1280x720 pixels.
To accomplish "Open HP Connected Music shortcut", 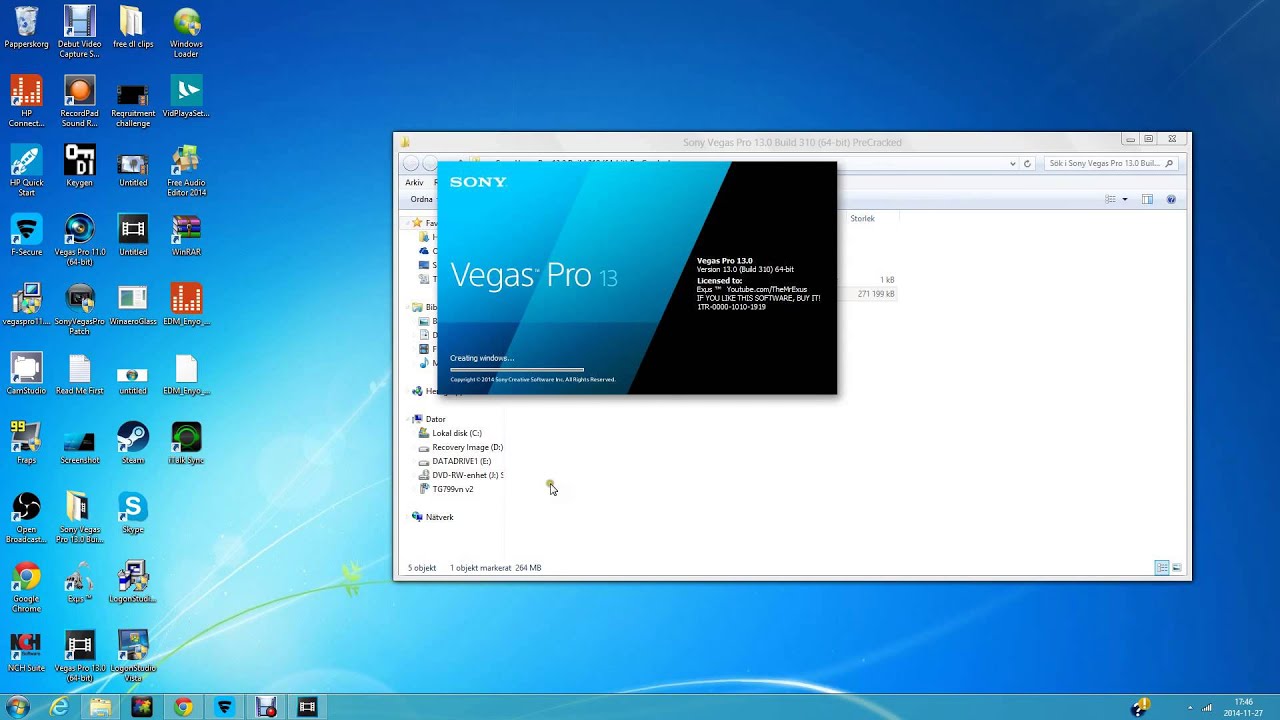I will pos(26,101).
